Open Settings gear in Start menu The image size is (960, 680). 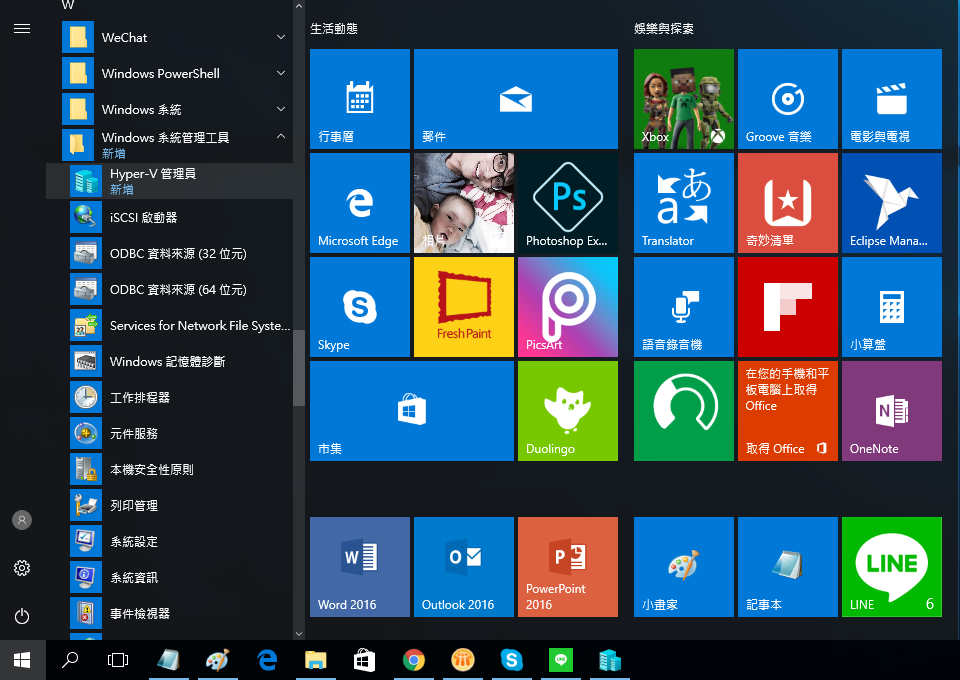point(22,568)
